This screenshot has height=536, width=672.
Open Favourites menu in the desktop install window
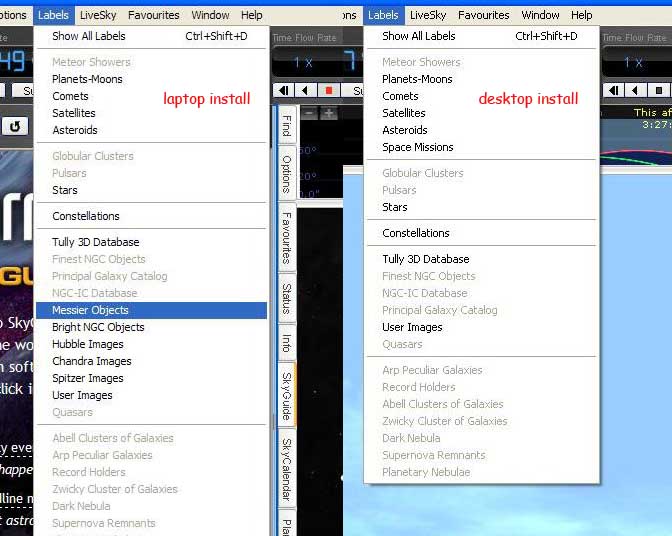[x=483, y=15]
